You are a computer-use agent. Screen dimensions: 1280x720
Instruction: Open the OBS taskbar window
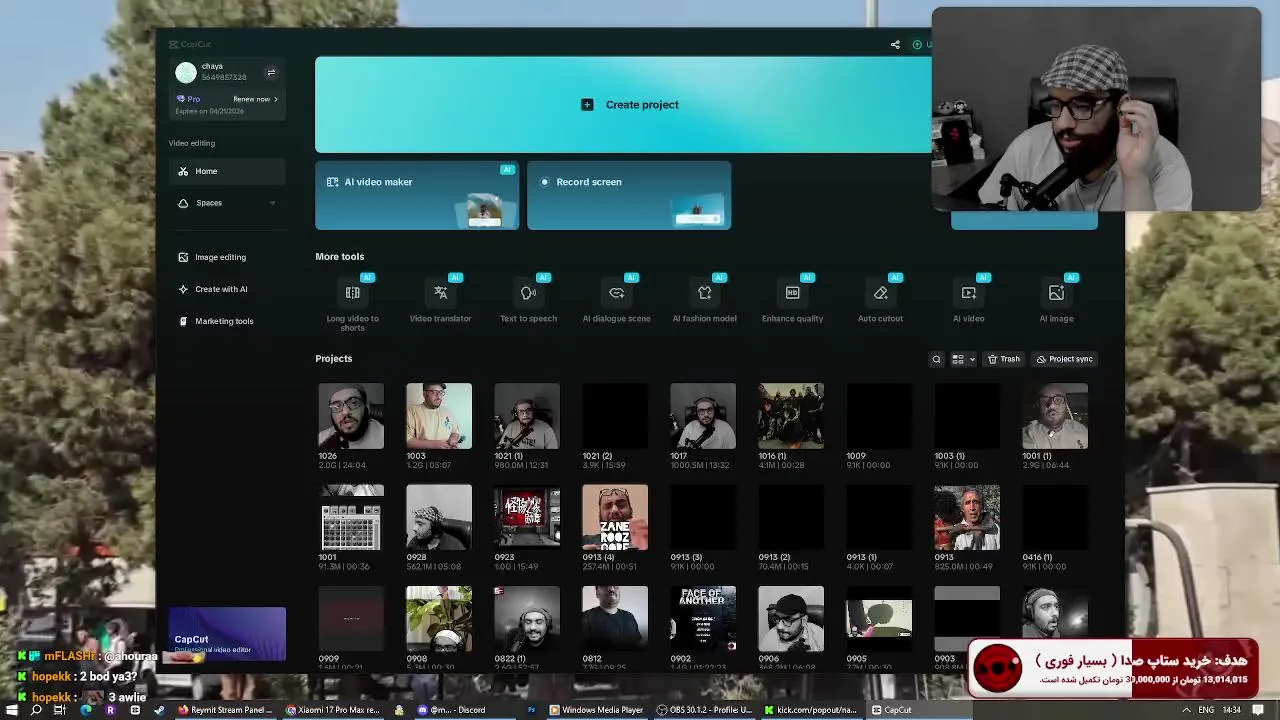click(x=704, y=710)
